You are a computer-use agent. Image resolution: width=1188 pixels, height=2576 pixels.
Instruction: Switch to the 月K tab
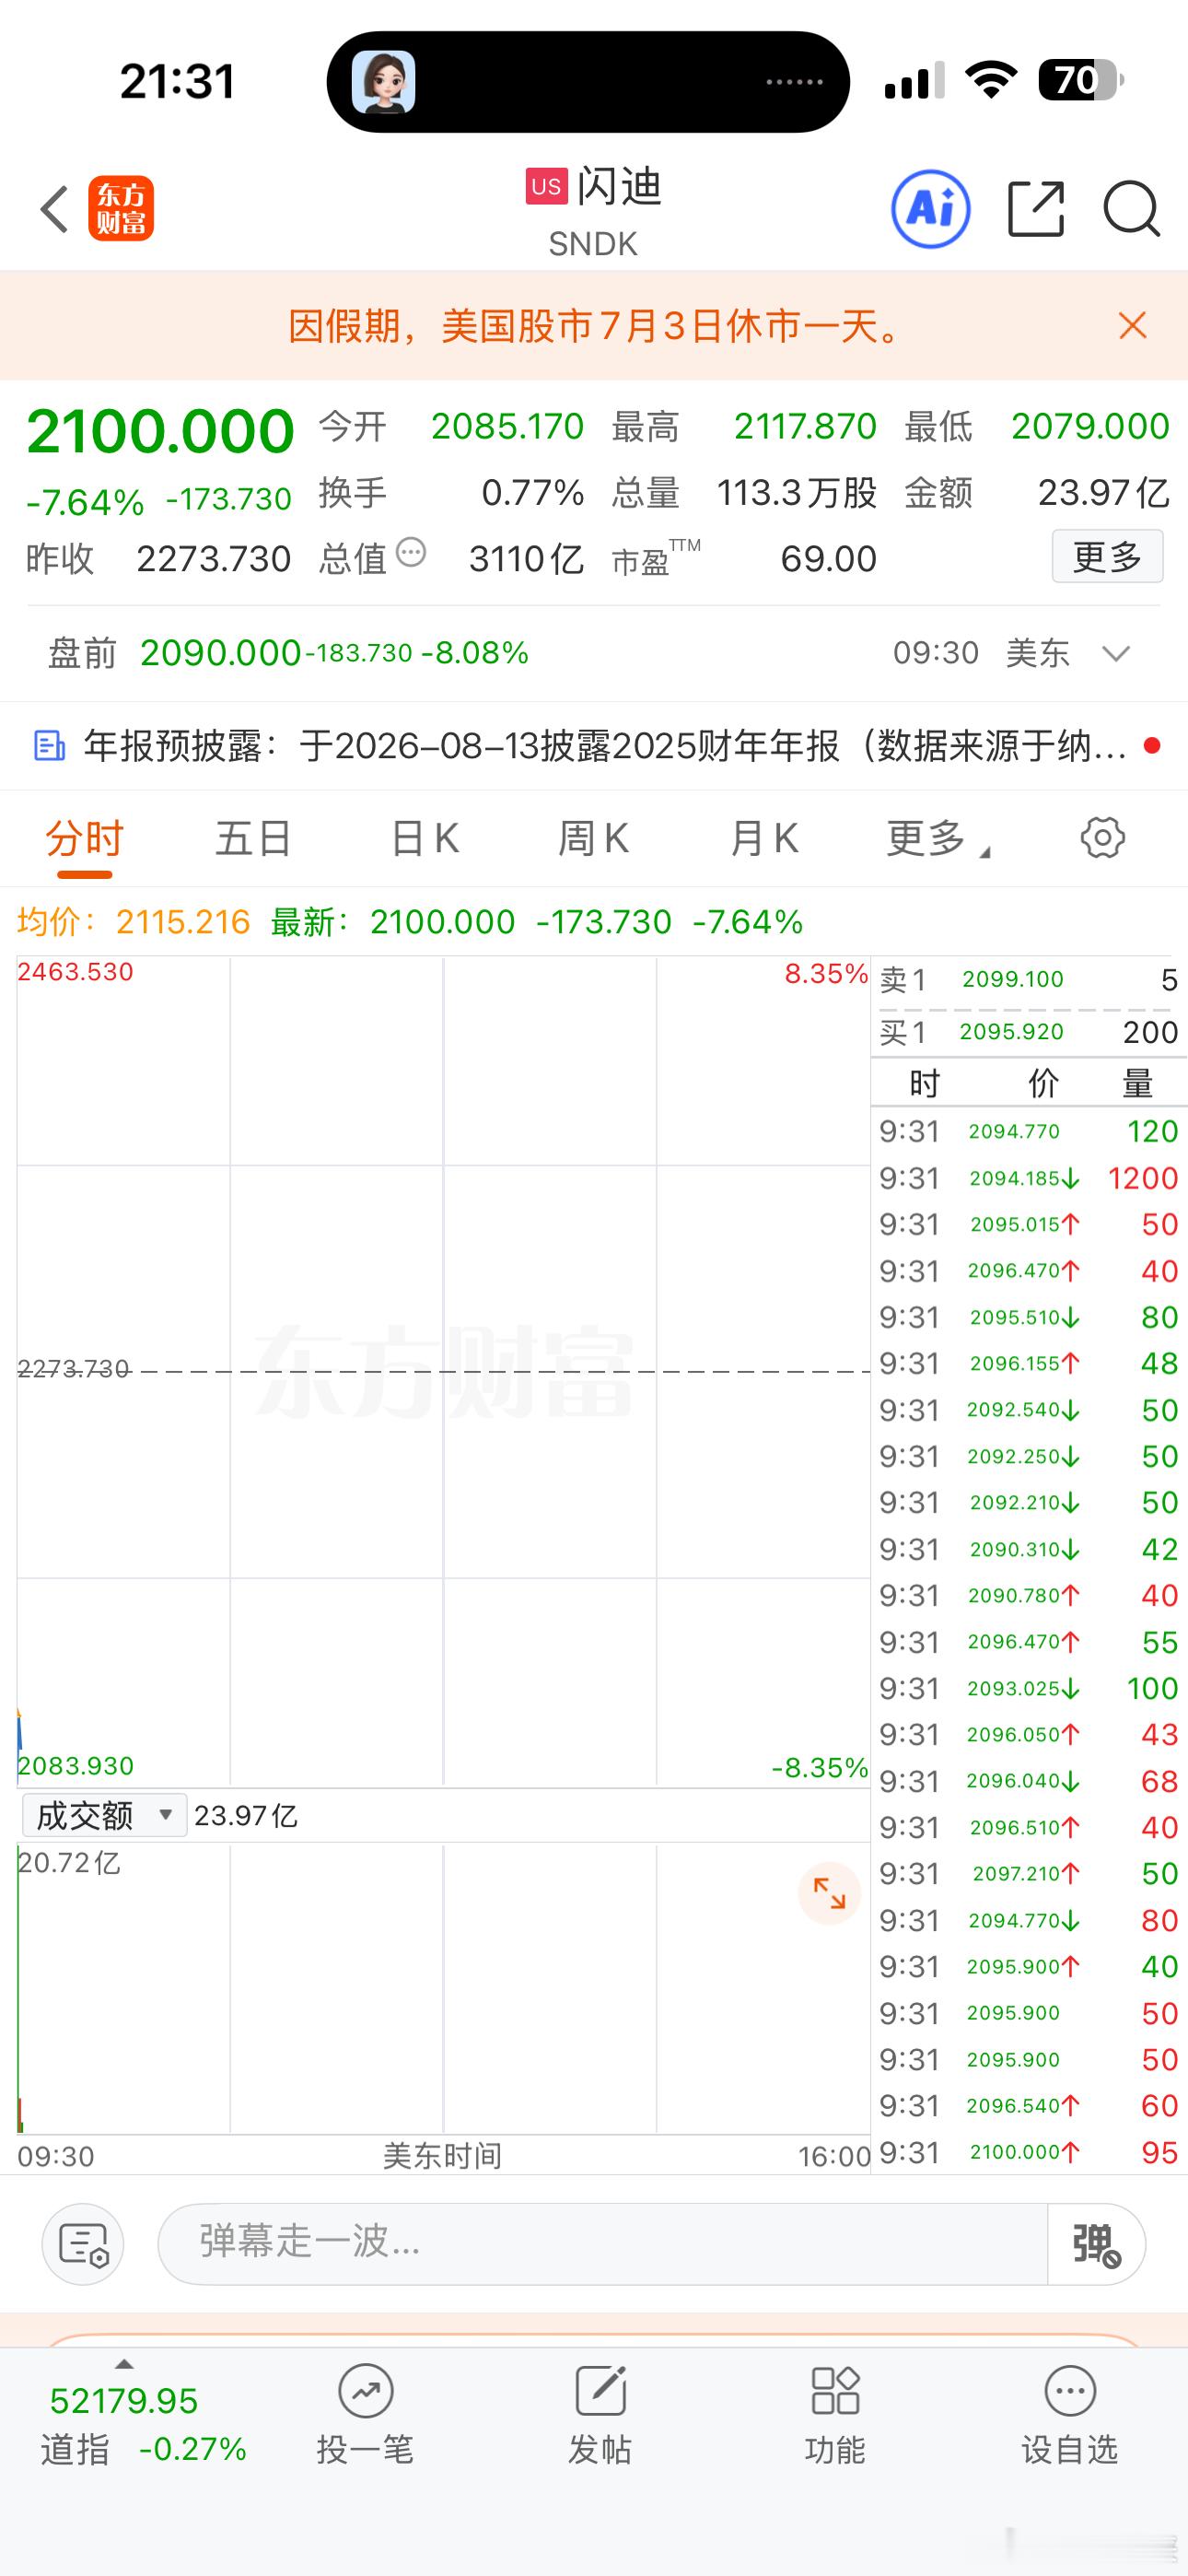pyautogui.click(x=764, y=838)
